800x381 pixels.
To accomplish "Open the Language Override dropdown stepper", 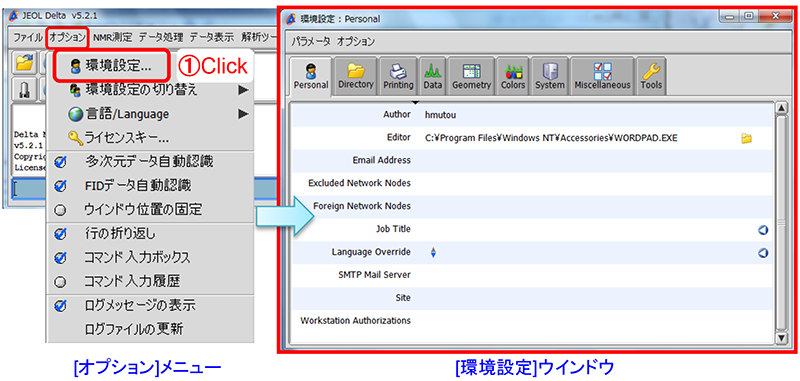I will [433, 252].
